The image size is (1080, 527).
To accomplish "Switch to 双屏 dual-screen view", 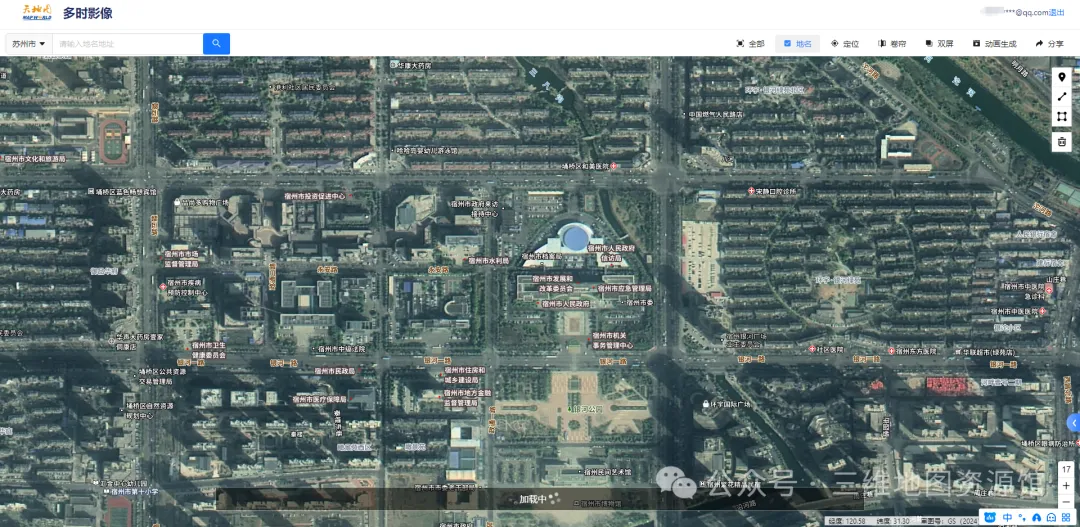I will point(939,43).
